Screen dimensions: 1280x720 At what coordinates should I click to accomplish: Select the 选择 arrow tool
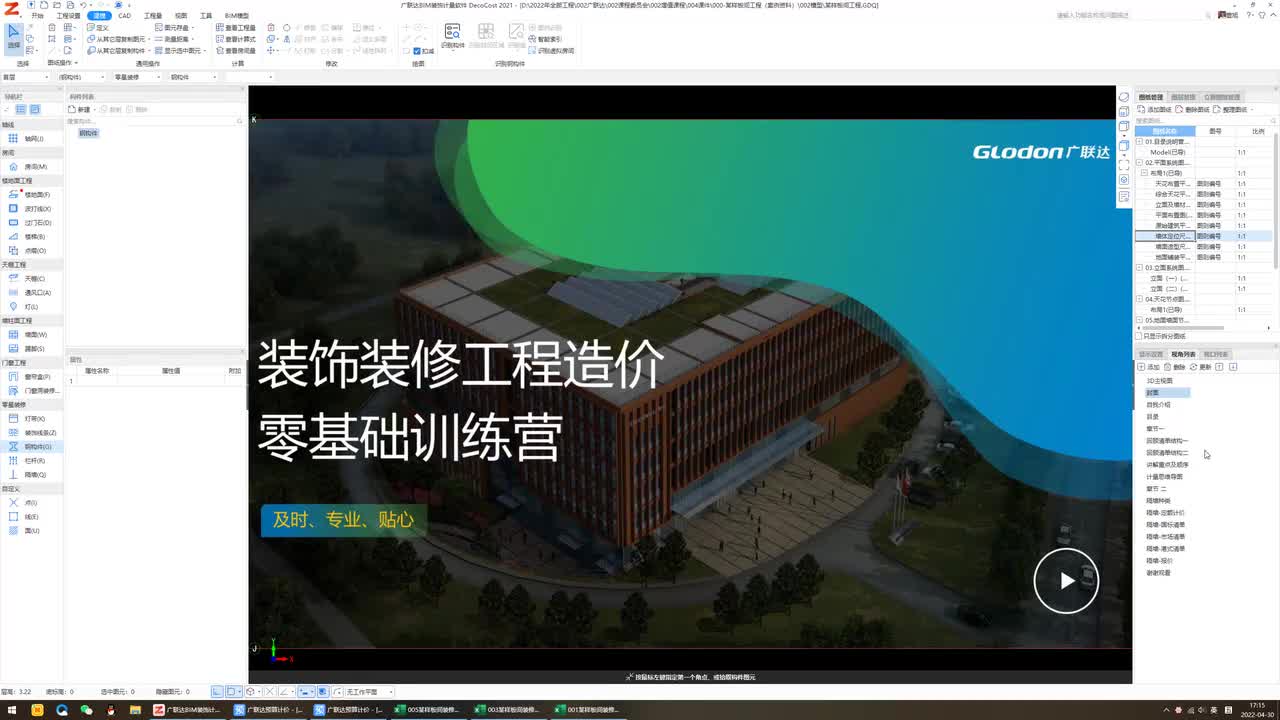click(13, 37)
